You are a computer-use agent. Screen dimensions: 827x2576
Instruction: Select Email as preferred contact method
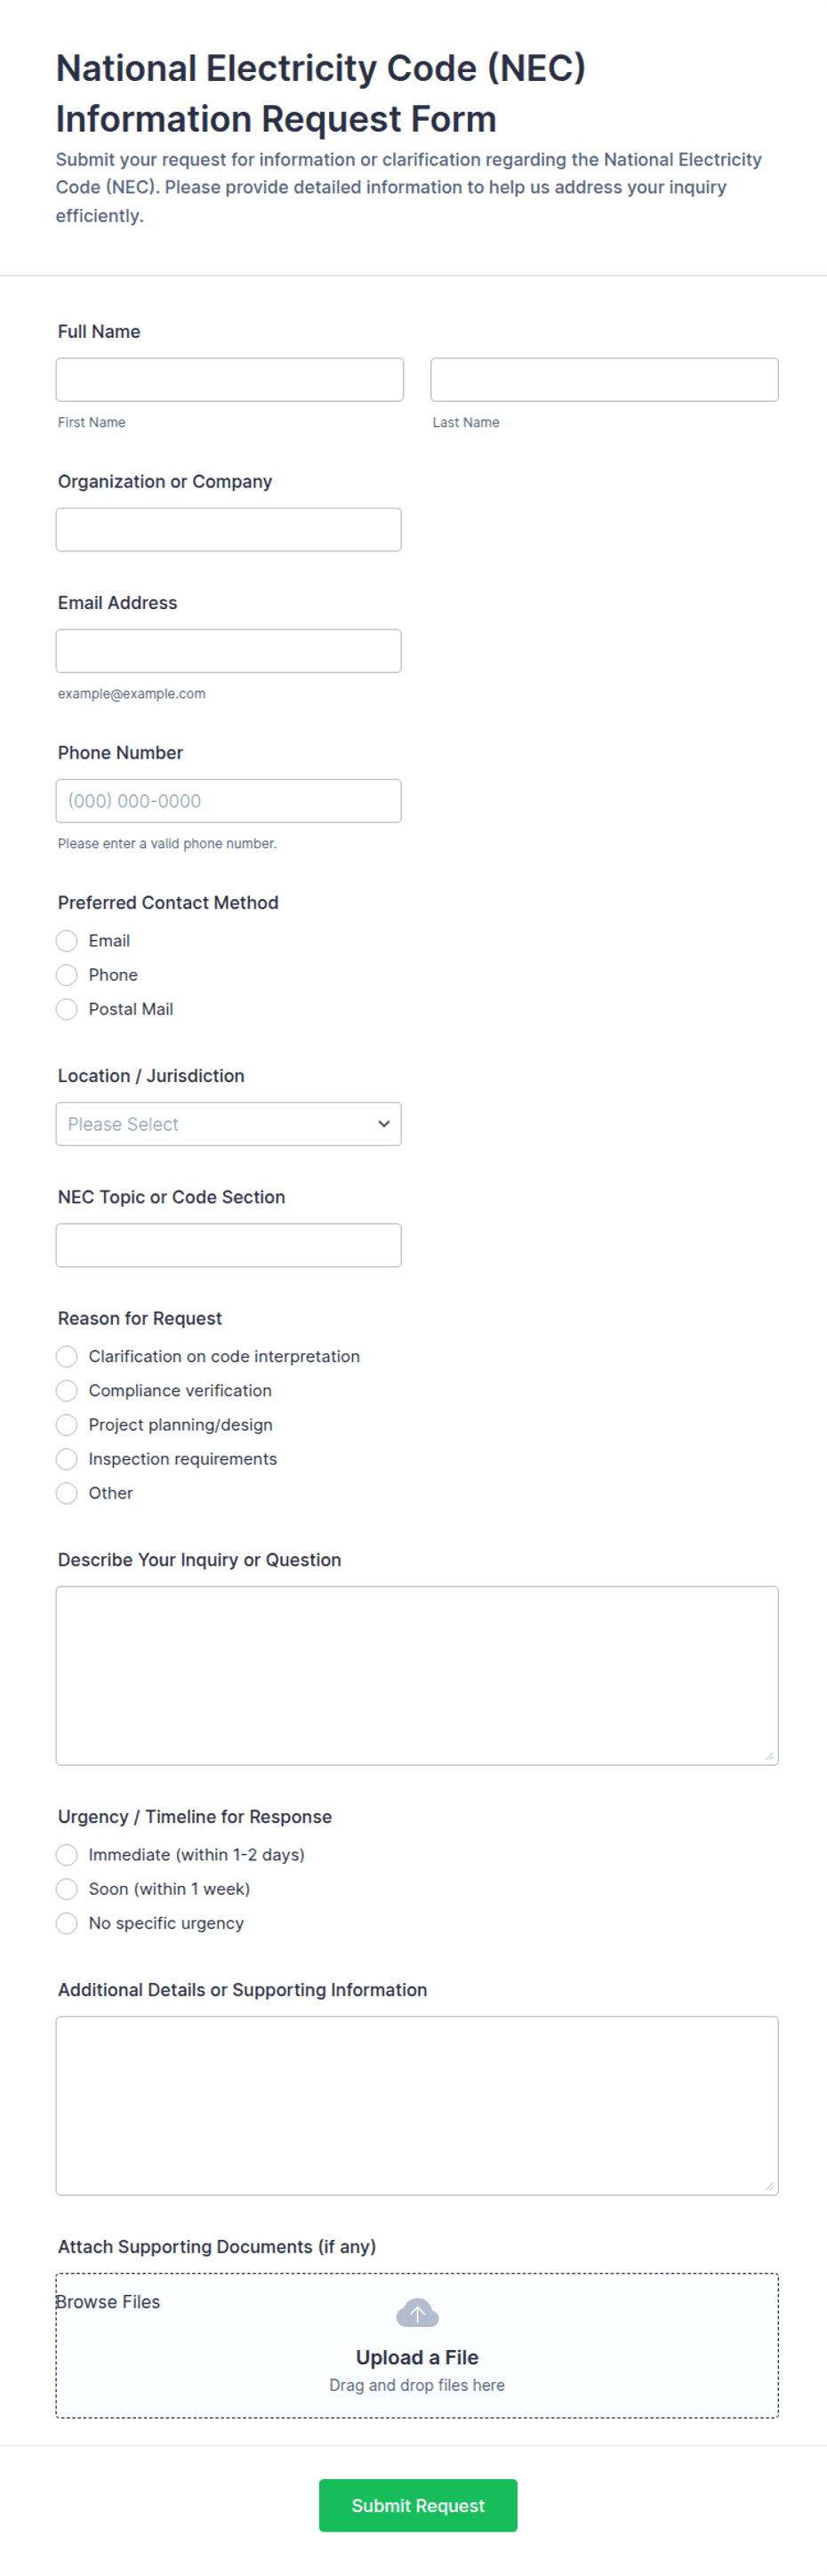tap(67, 941)
